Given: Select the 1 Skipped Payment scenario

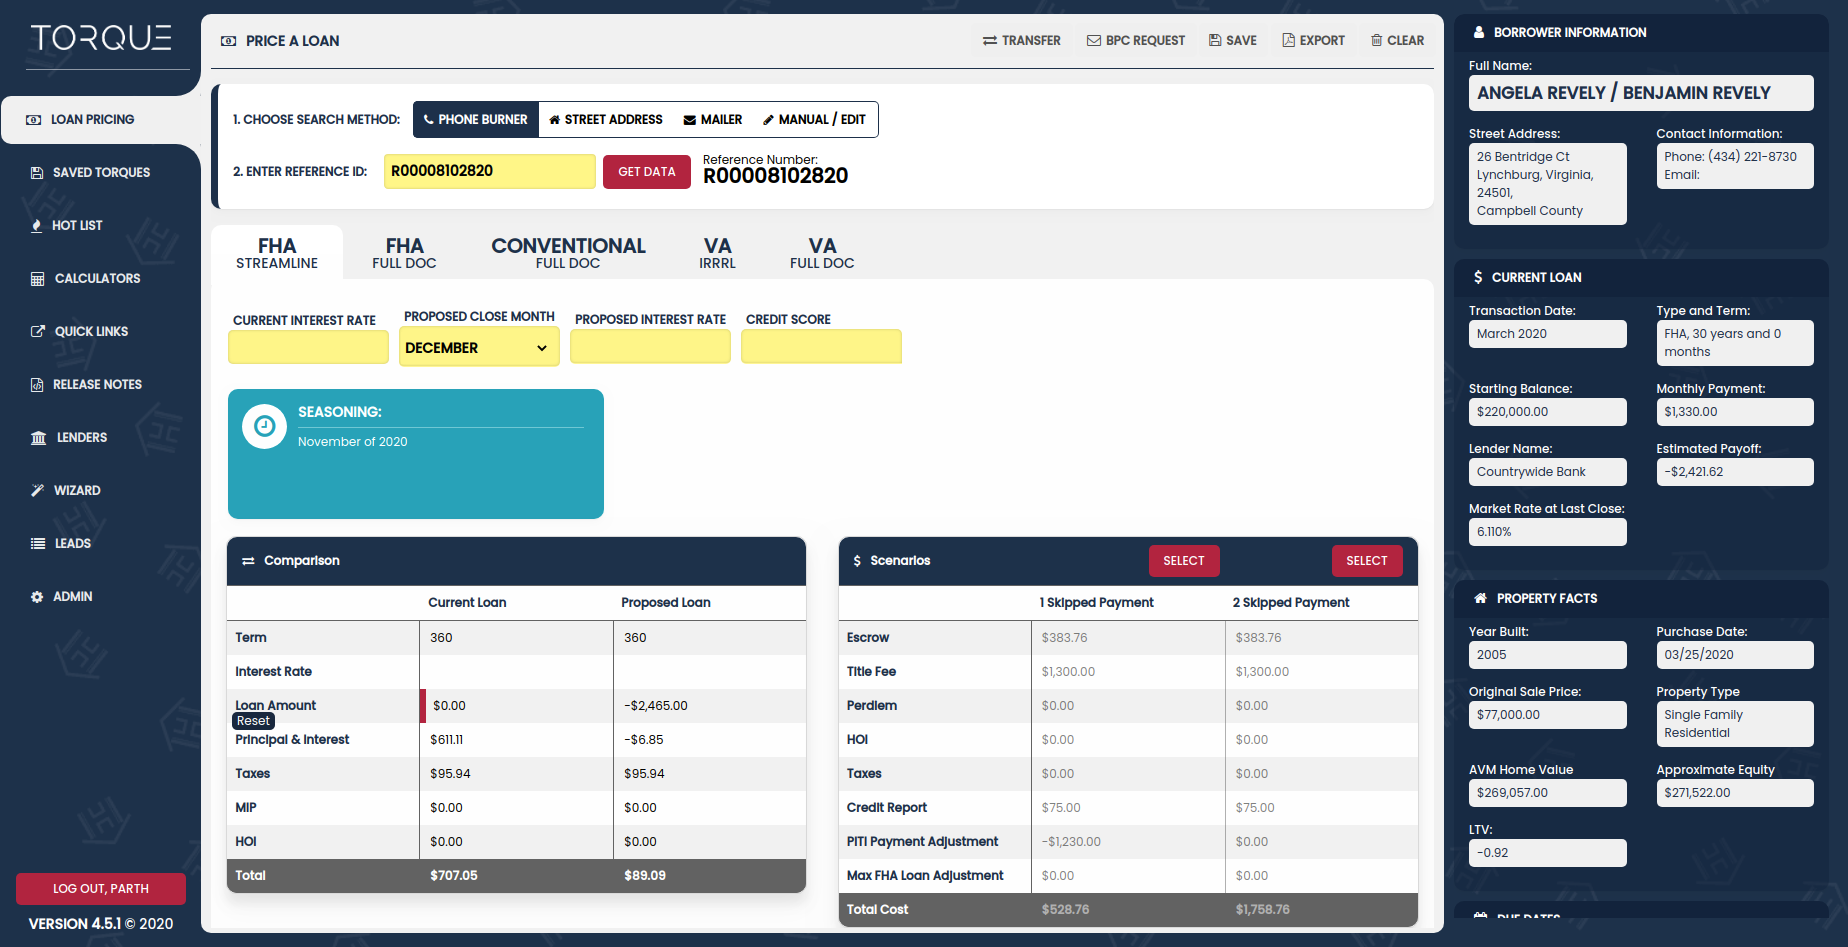Looking at the screenshot, I should (1183, 561).
